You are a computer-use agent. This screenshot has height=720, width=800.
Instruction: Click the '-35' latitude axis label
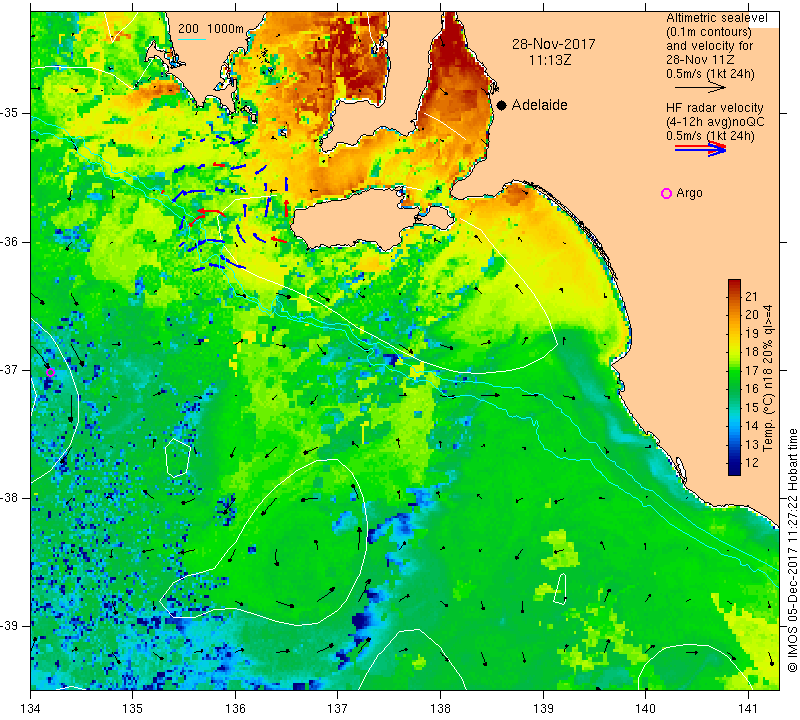click(x=9, y=113)
